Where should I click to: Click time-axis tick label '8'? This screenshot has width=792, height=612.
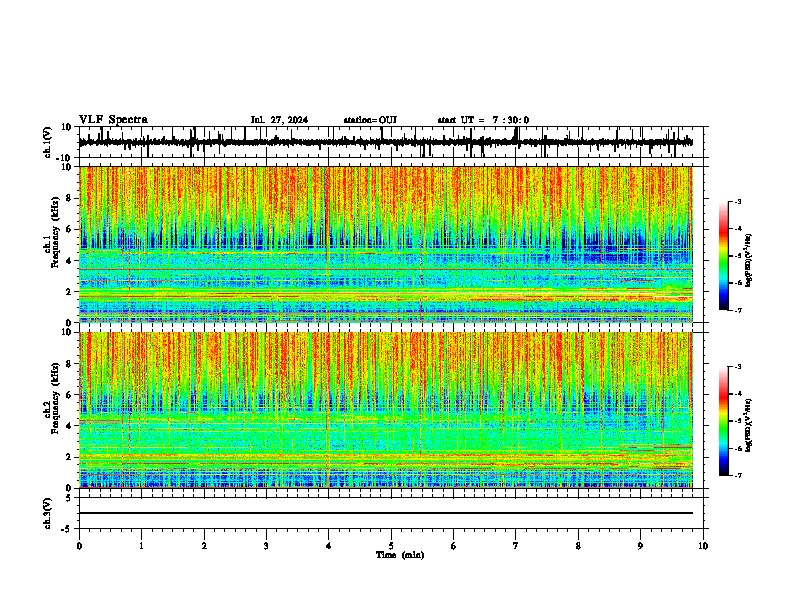coord(578,546)
